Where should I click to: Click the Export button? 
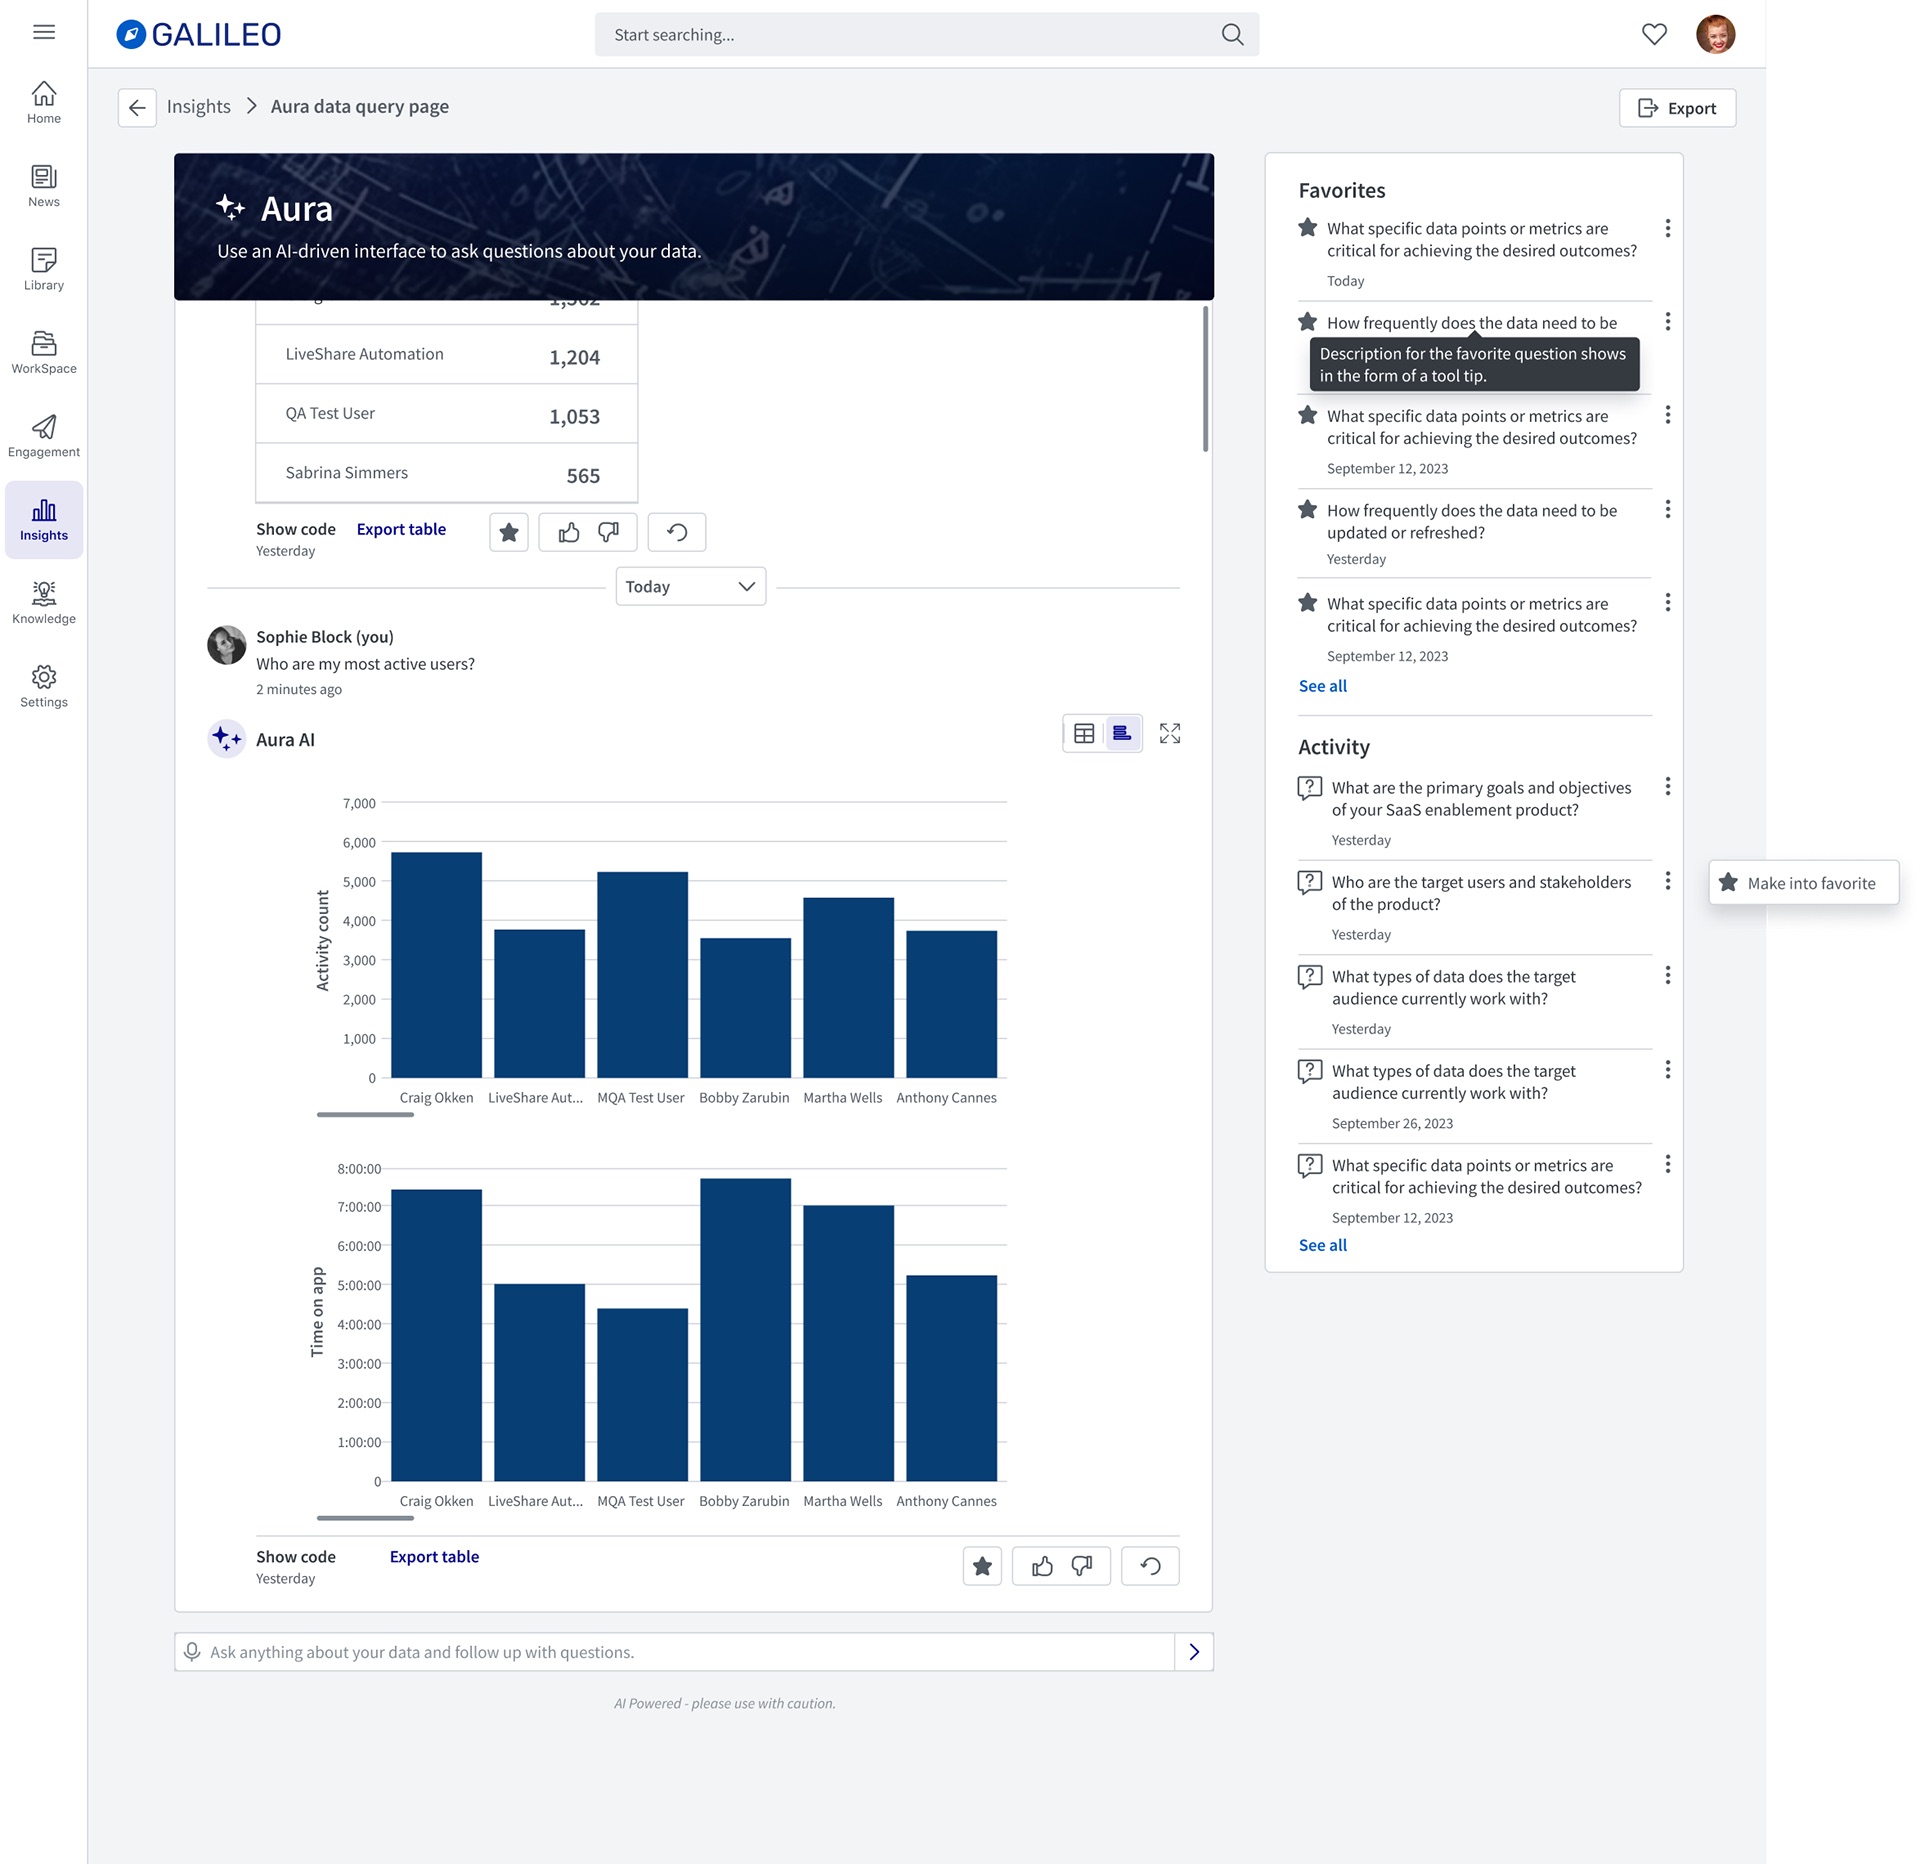click(1677, 108)
